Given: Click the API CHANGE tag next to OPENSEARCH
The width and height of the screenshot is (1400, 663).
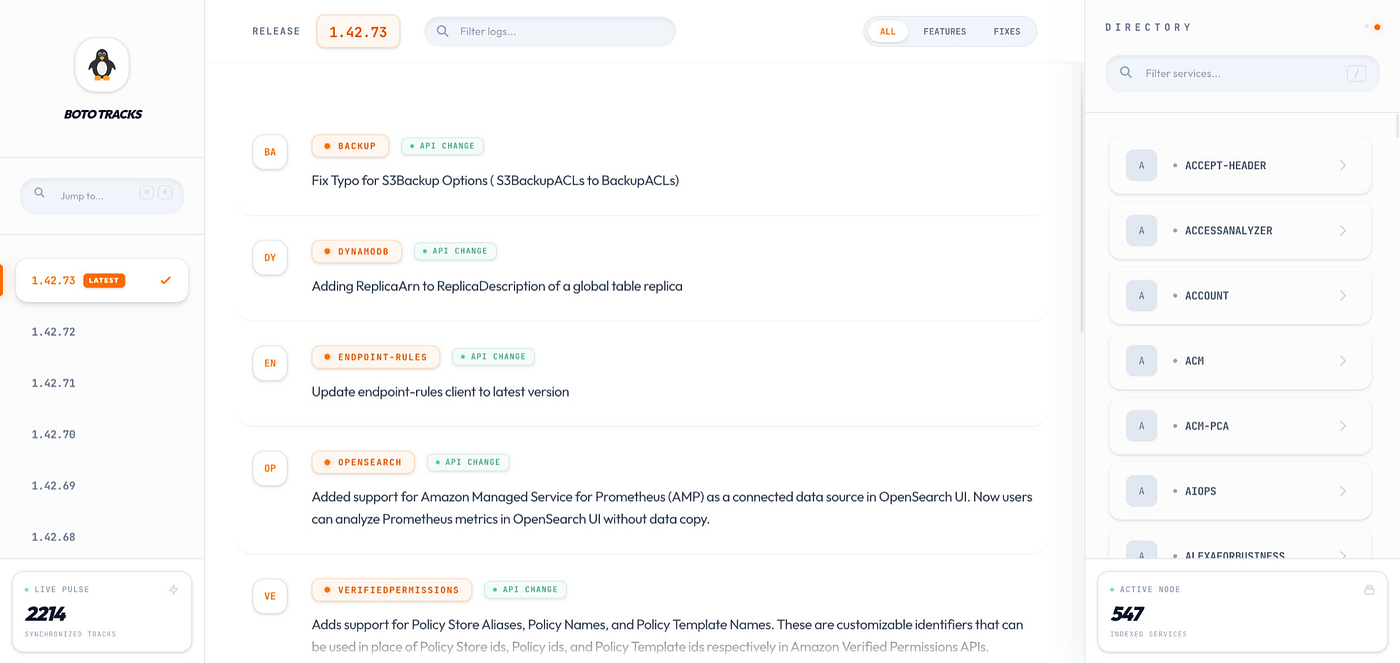Looking at the screenshot, I should coord(468,462).
